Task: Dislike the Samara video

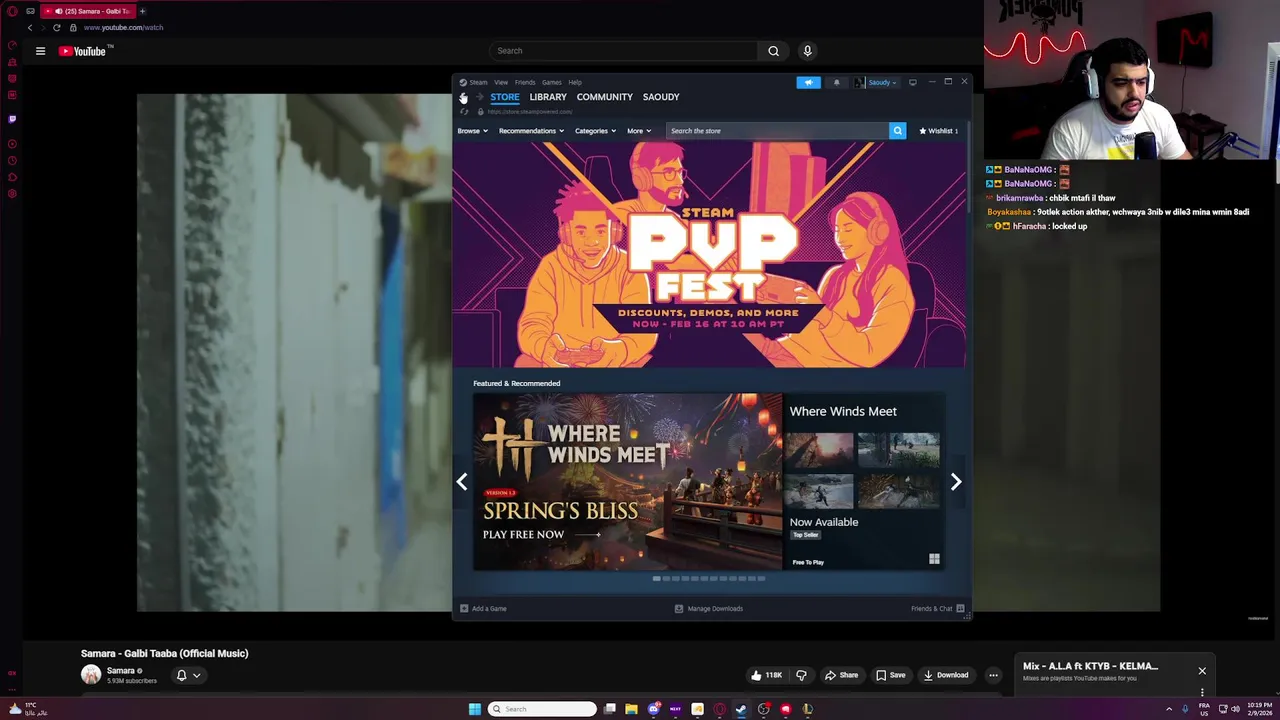Action: pyautogui.click(x=801, y=675)
